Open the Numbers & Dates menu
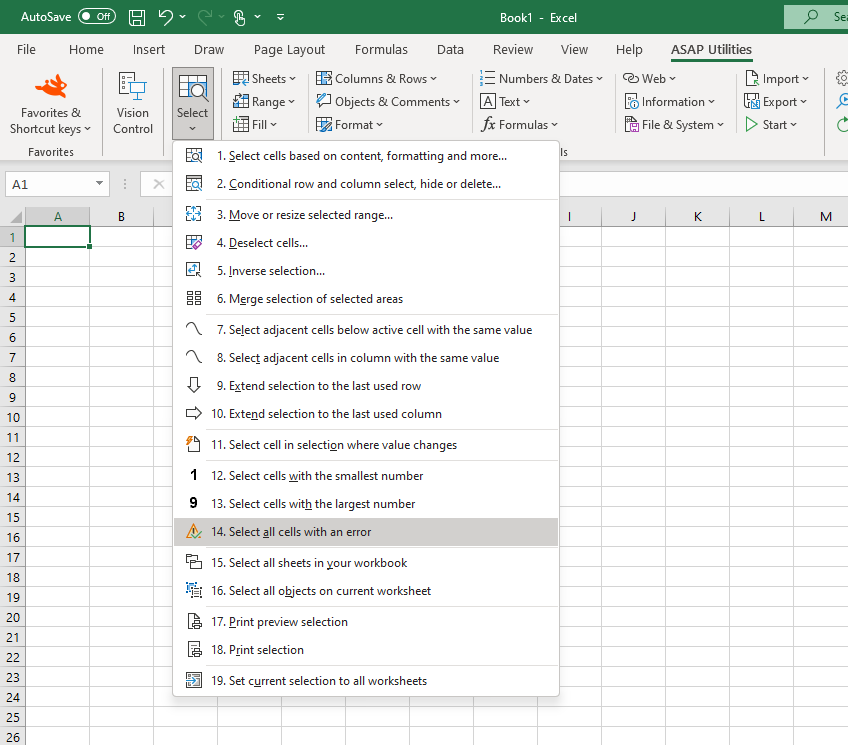Image resolution: width=848 pixels, height=745 pixels. click(541, 78)
